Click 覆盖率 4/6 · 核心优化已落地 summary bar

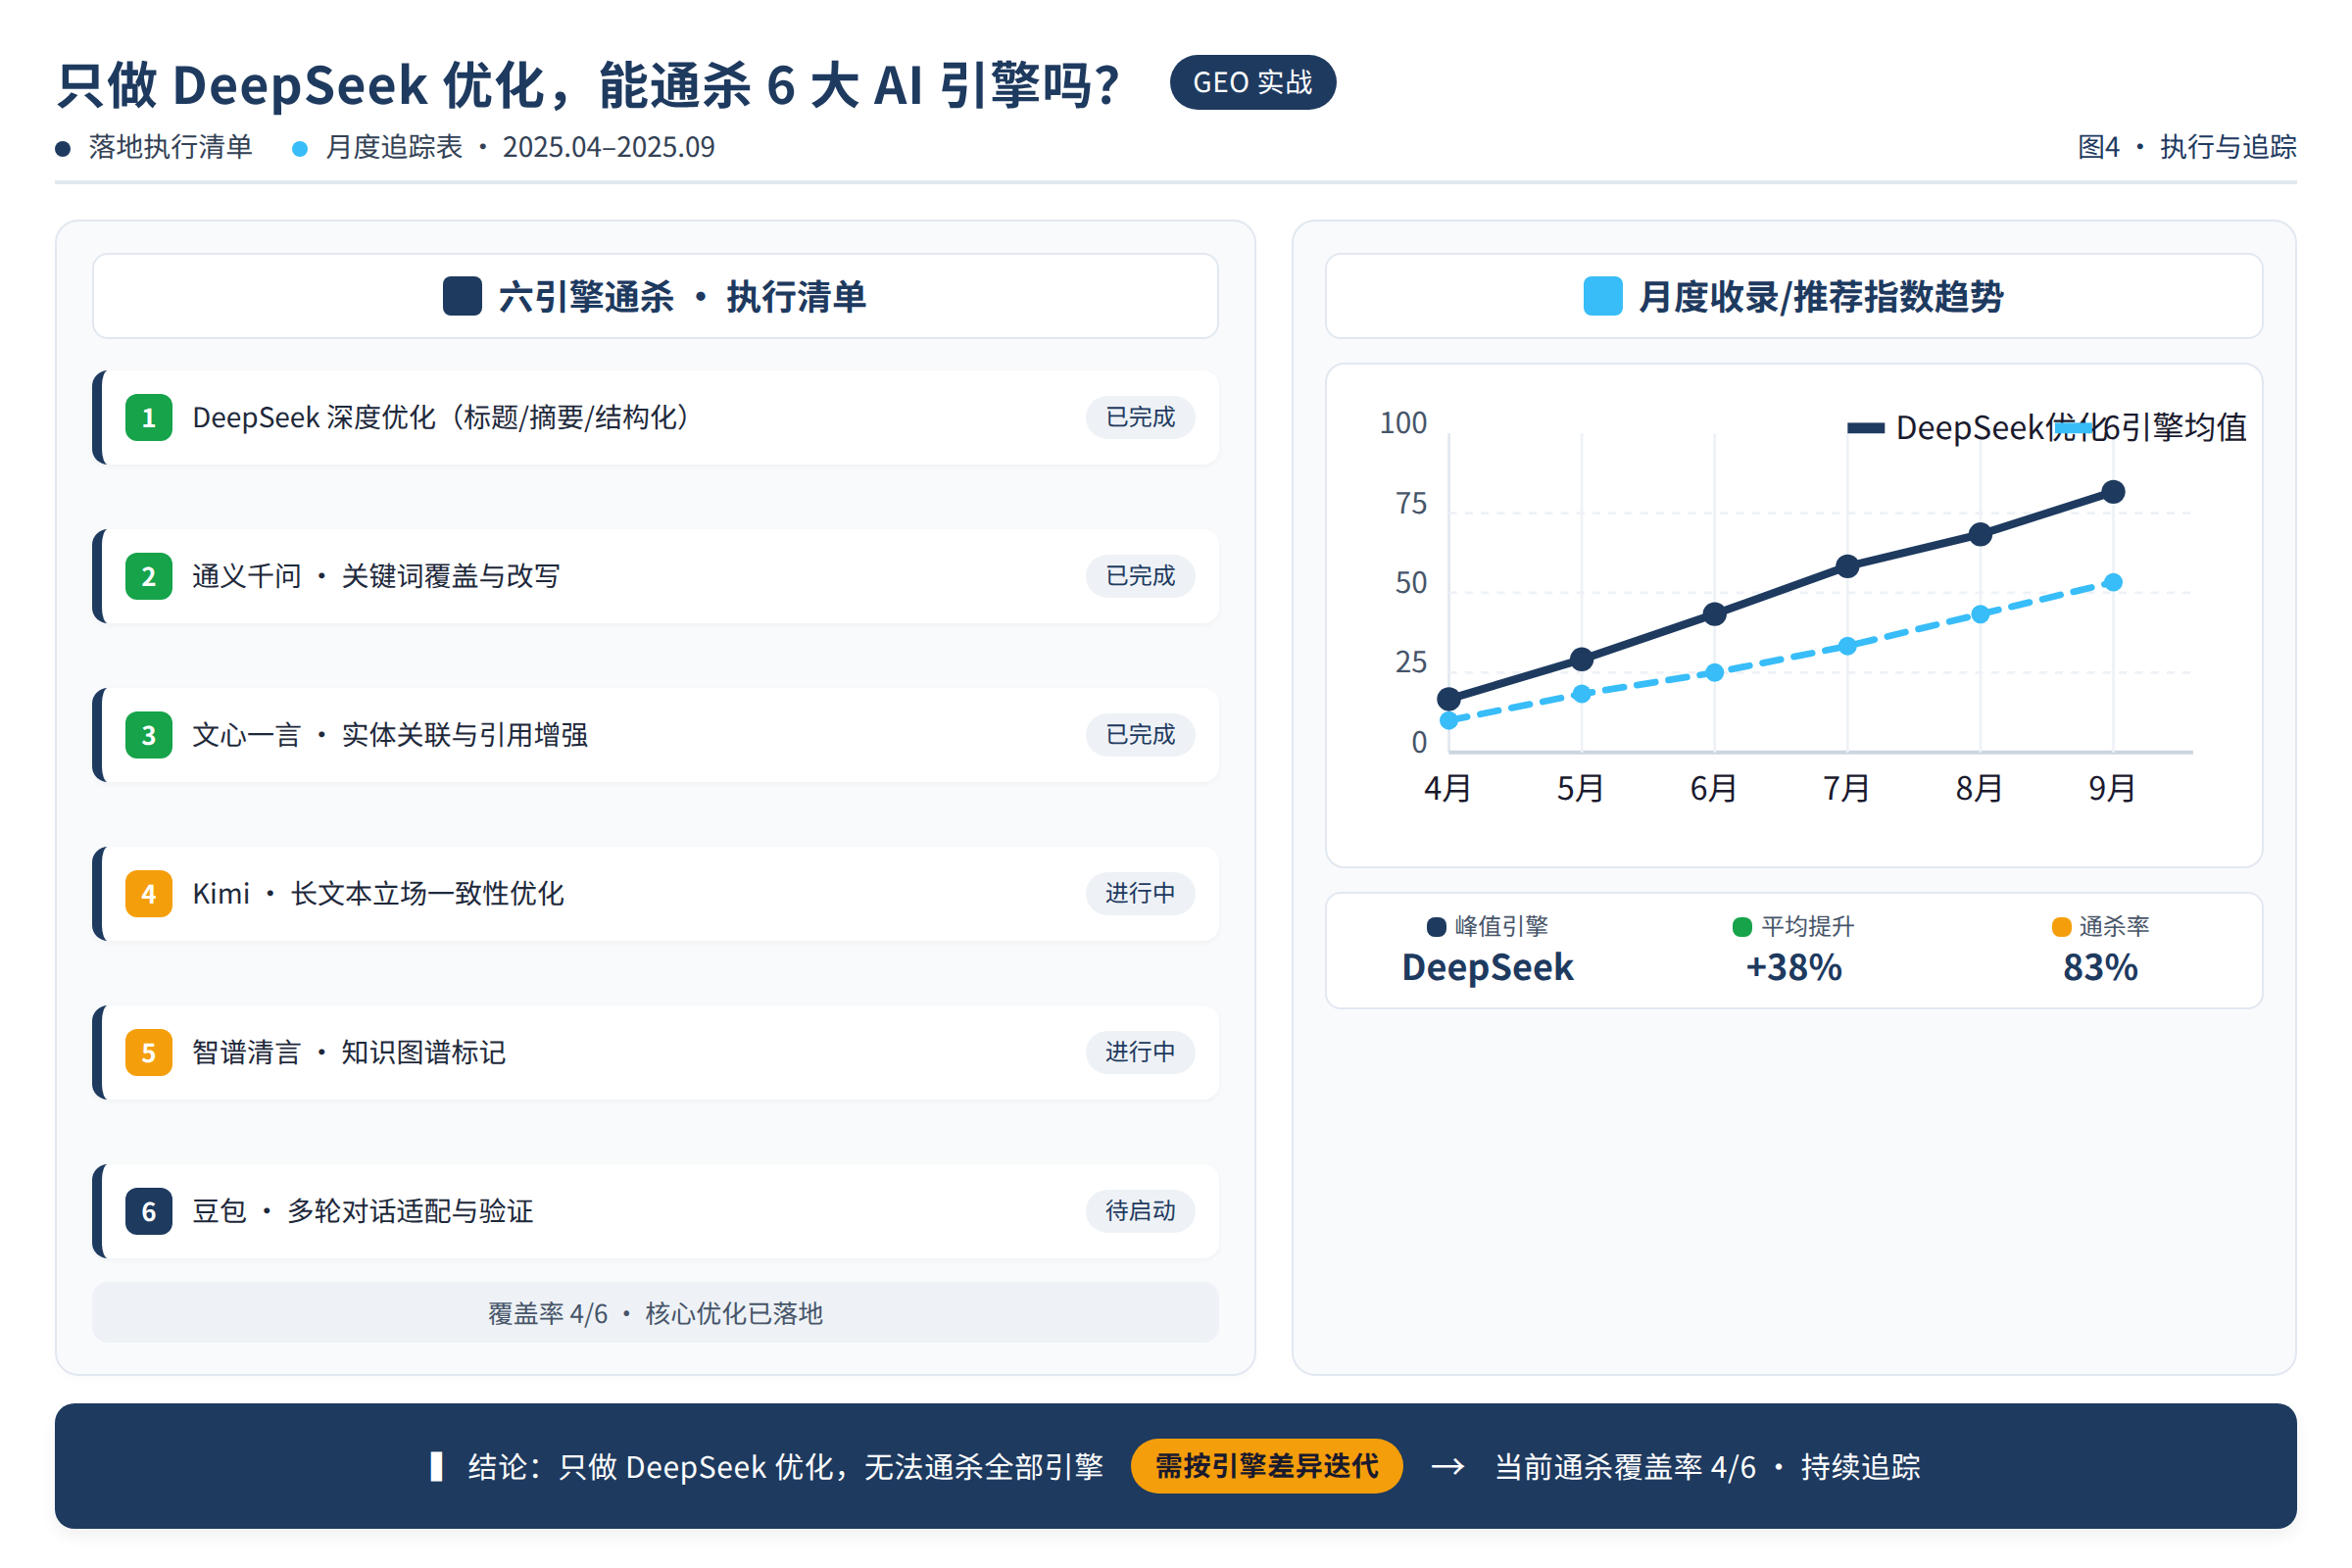[655, 1313]
